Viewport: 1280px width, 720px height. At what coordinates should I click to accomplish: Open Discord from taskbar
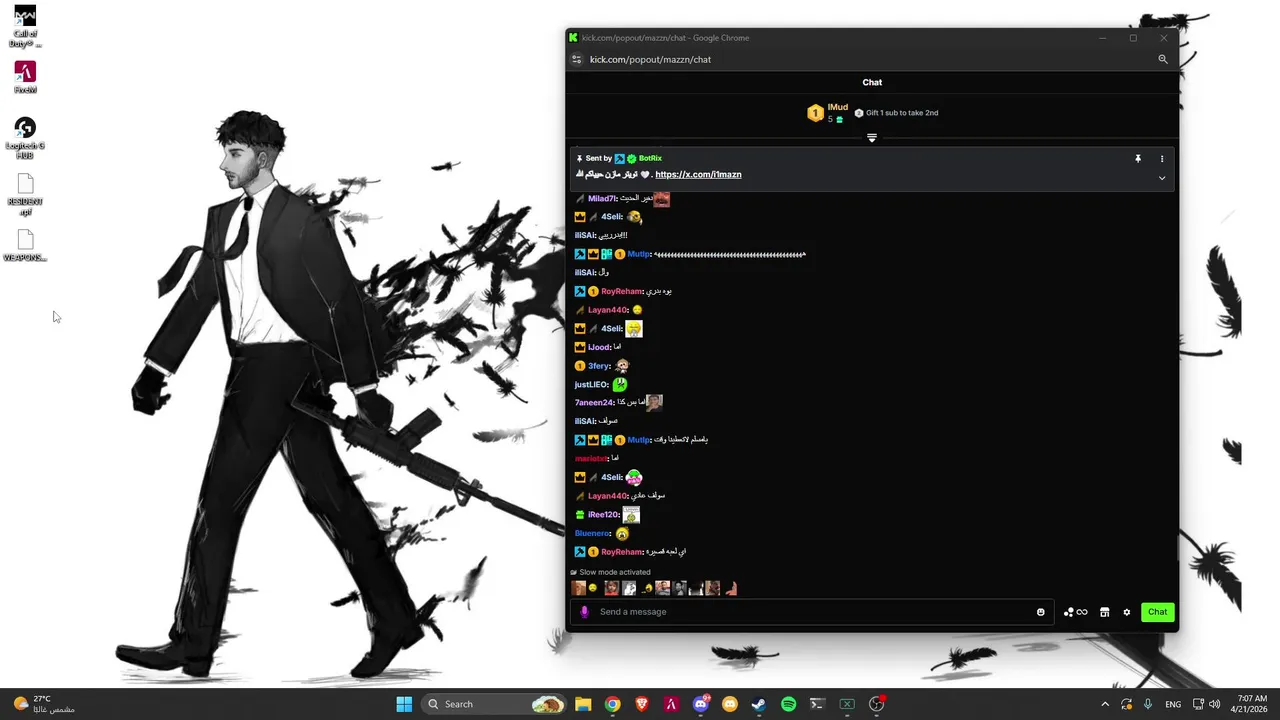coord(701,704)
